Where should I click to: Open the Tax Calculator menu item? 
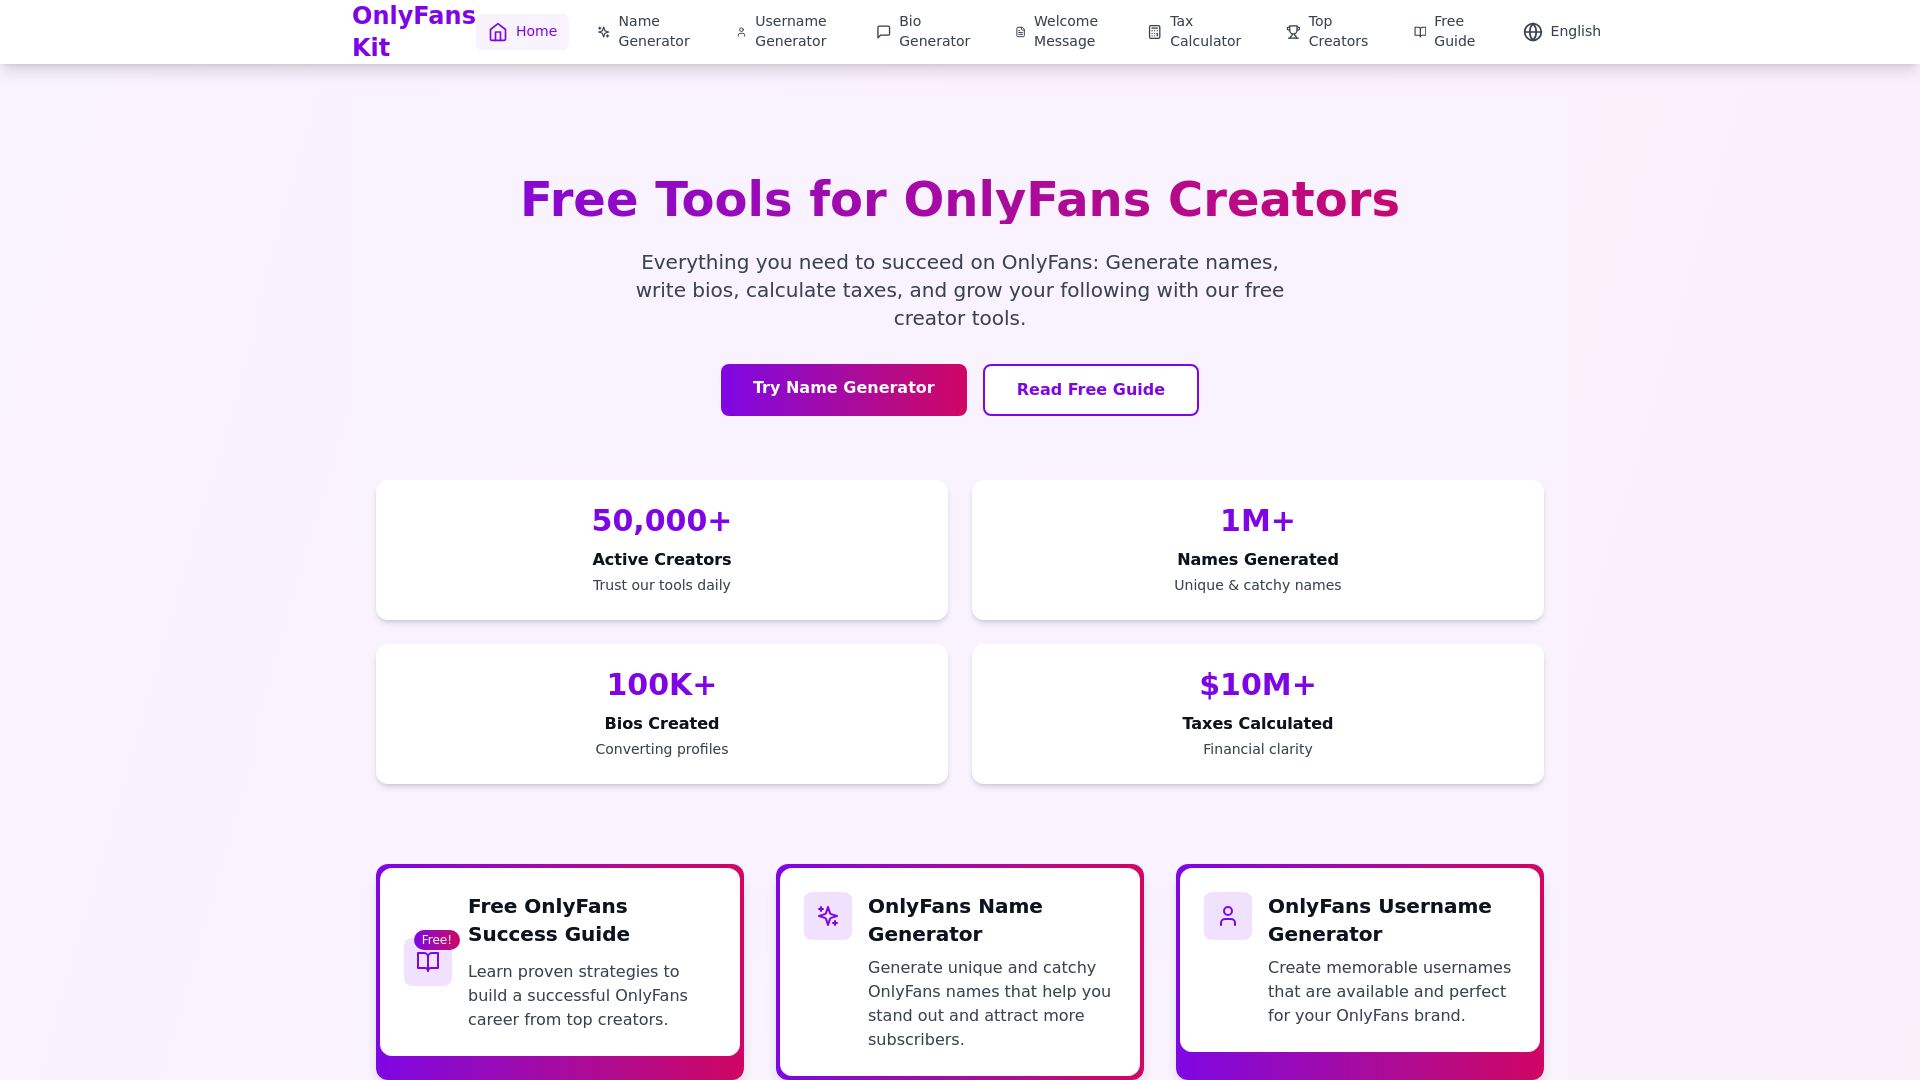[x=1195, y=31]
